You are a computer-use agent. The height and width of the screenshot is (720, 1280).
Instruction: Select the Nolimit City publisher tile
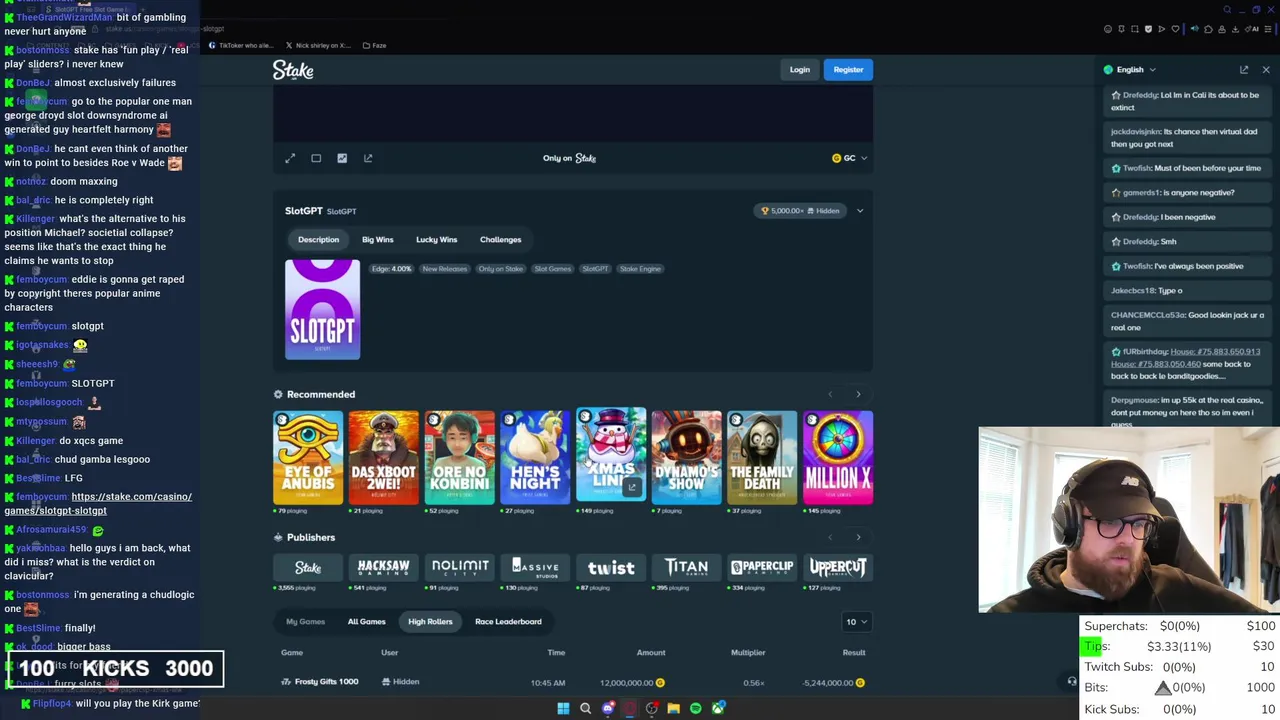[x=459, y=568]
